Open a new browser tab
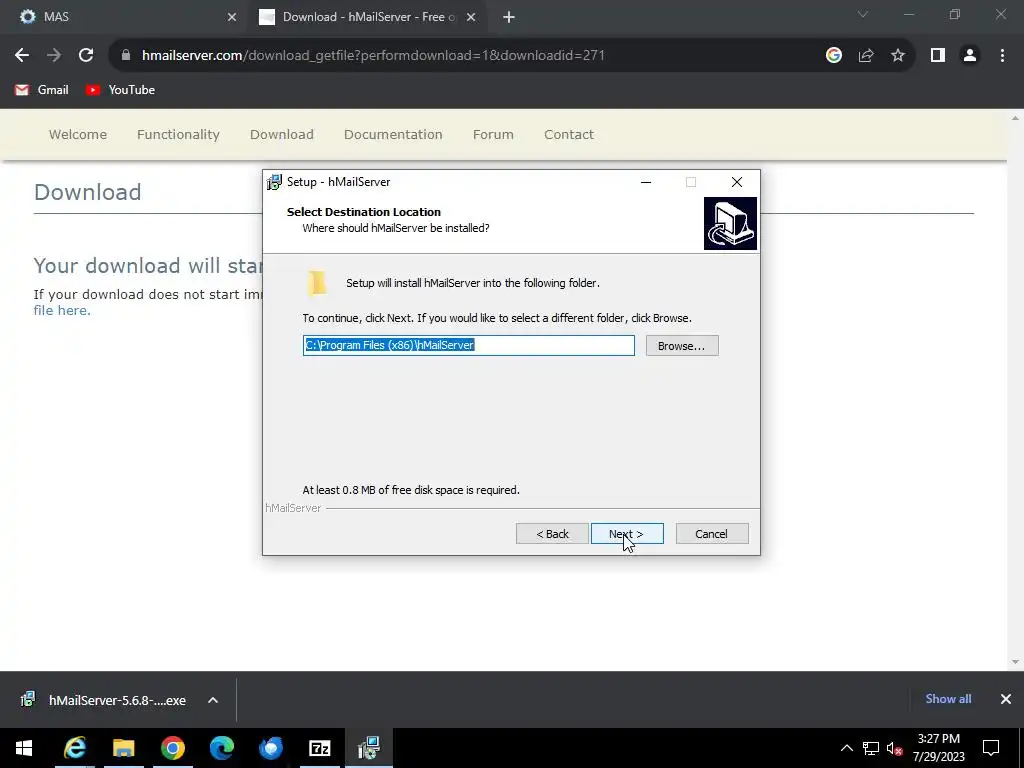The width and height of the screenshot is (1024, 768). tap(509, 17)
